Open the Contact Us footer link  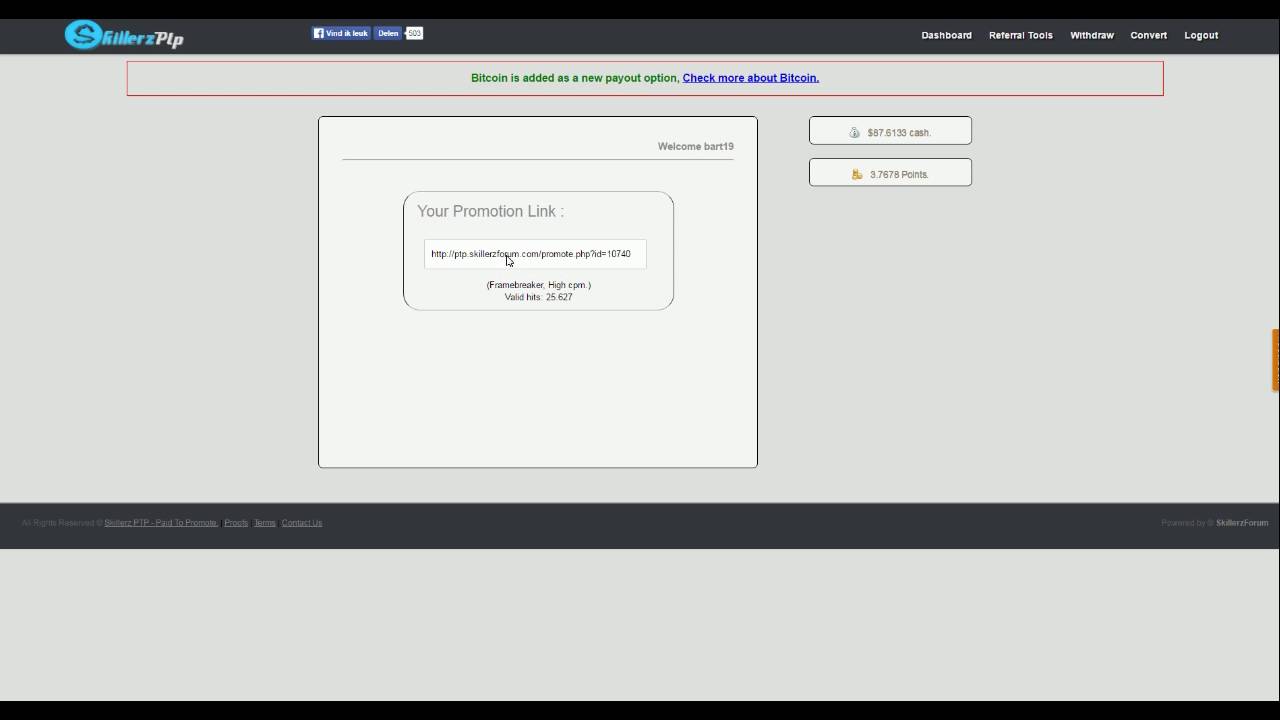click(302, 523)
